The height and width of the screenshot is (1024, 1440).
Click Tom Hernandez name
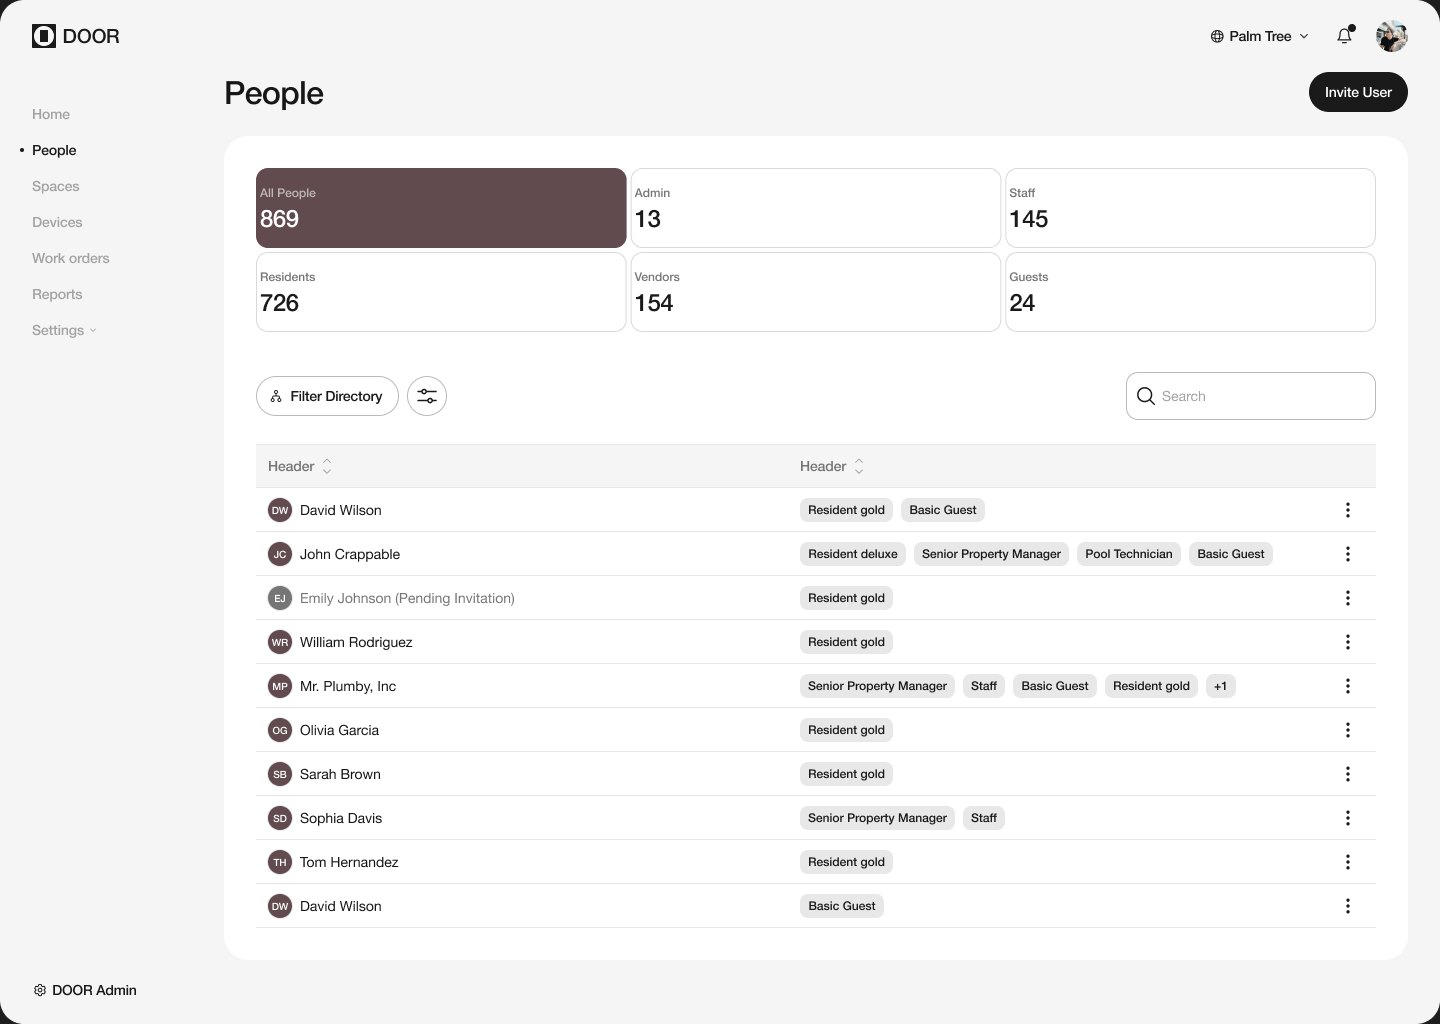pyautogui.click(x=349, y=862)
